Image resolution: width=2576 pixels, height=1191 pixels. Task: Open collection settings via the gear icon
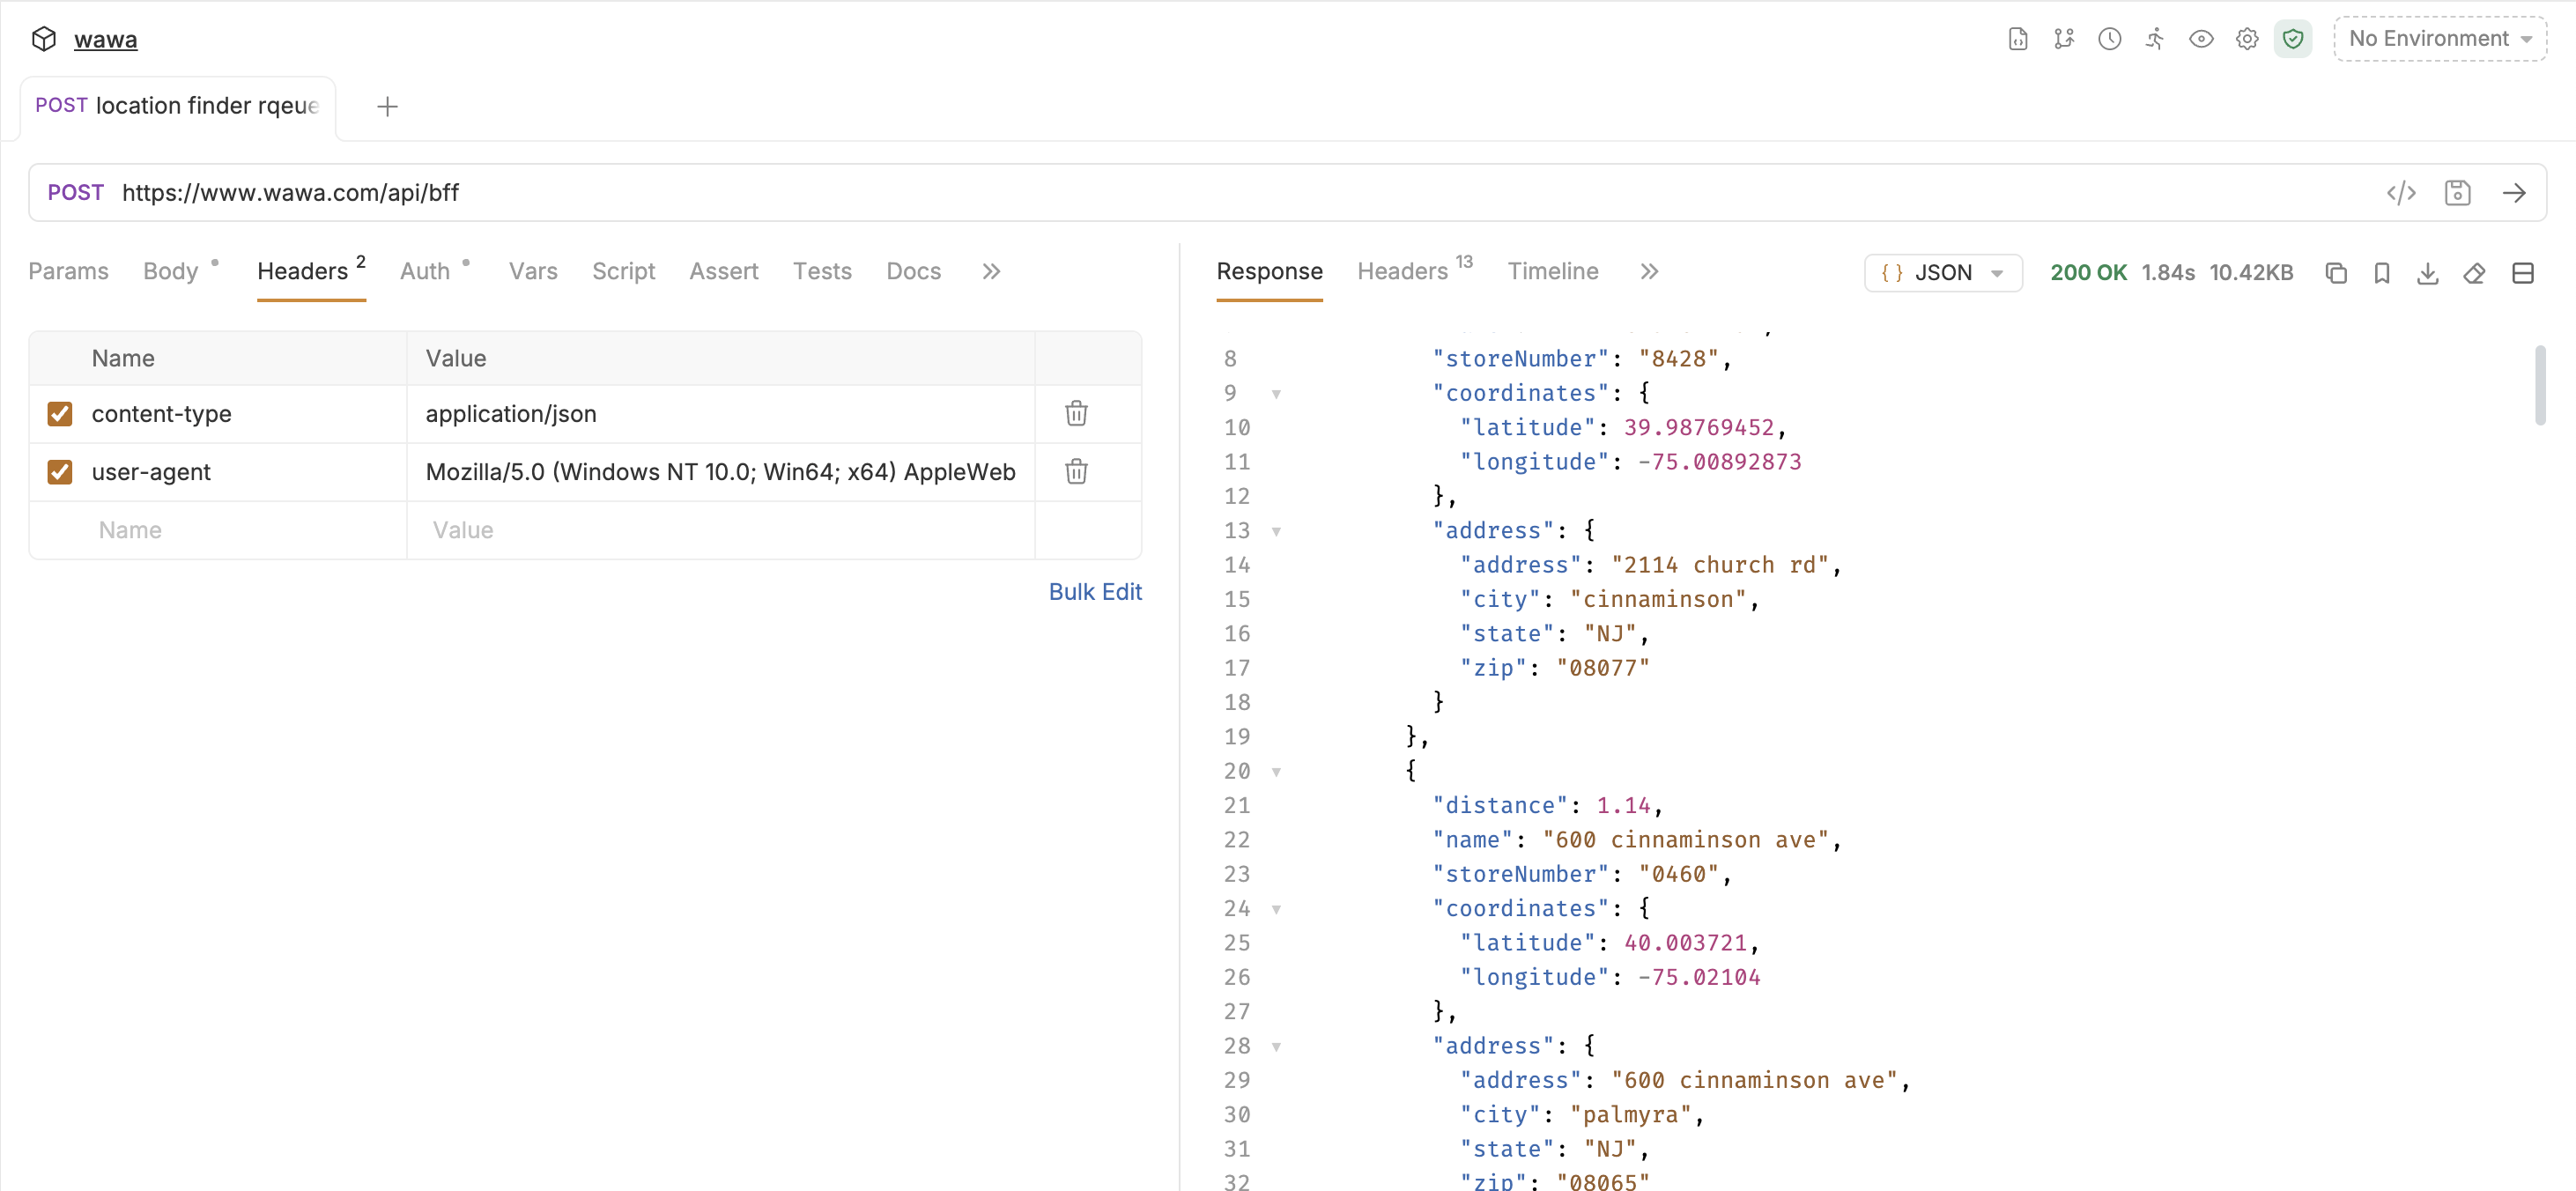pos(2247,39)
